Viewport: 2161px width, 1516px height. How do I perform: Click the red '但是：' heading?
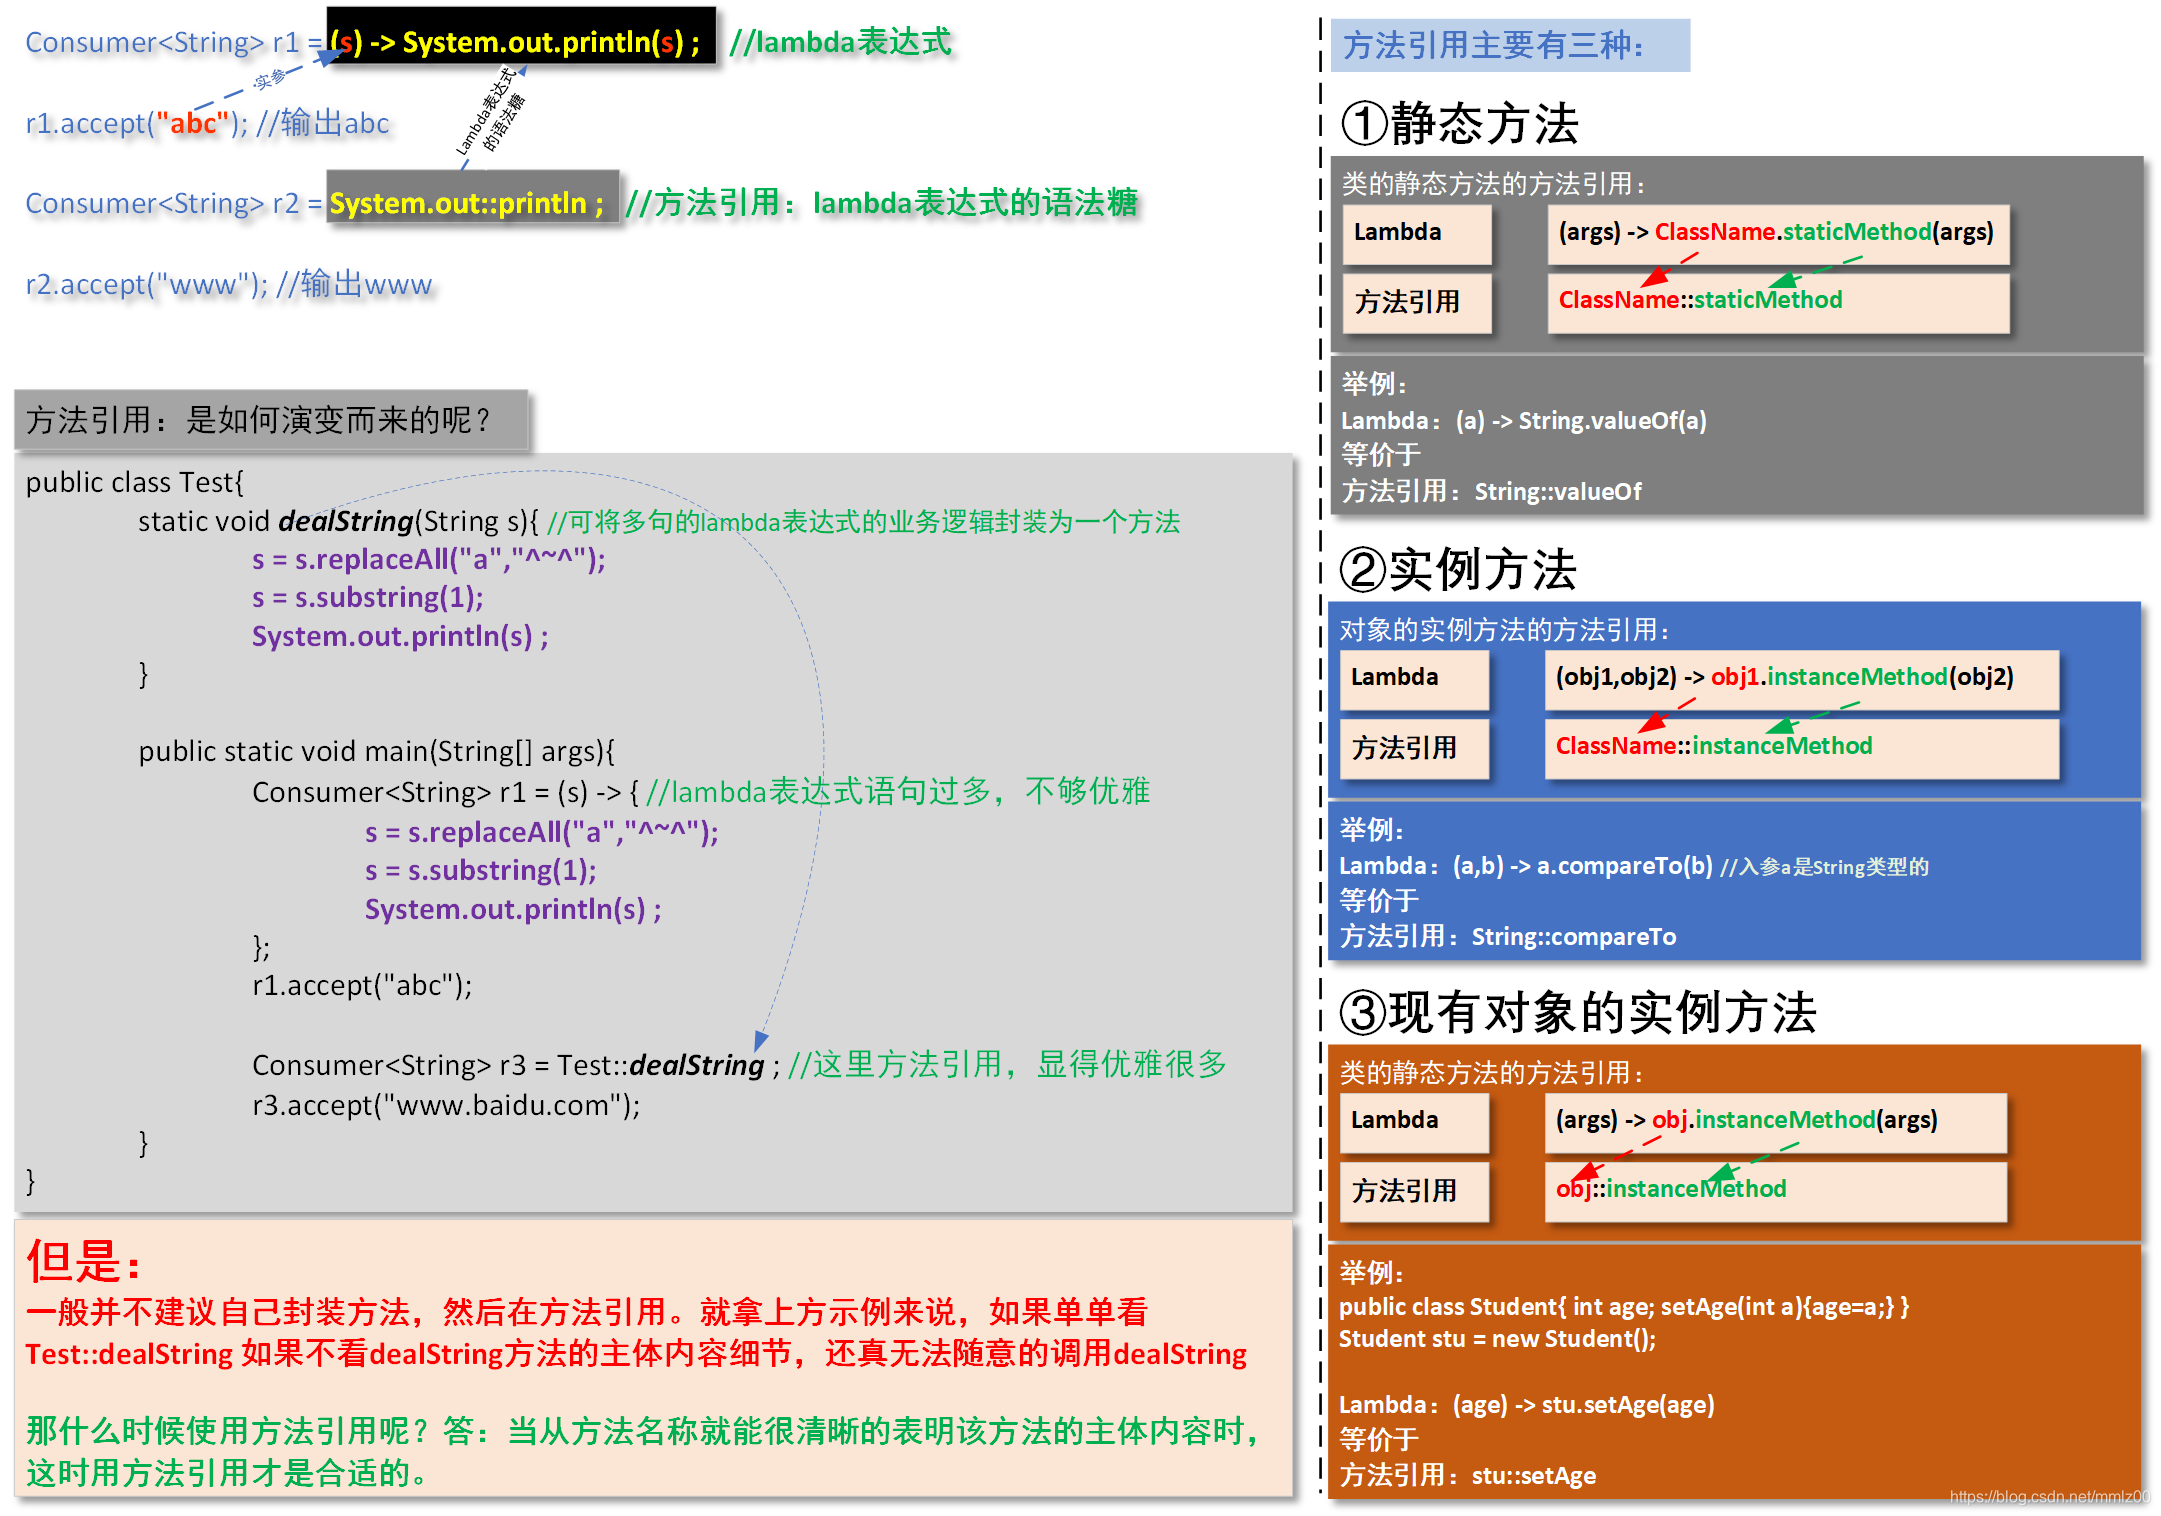tap(85, 1261)
